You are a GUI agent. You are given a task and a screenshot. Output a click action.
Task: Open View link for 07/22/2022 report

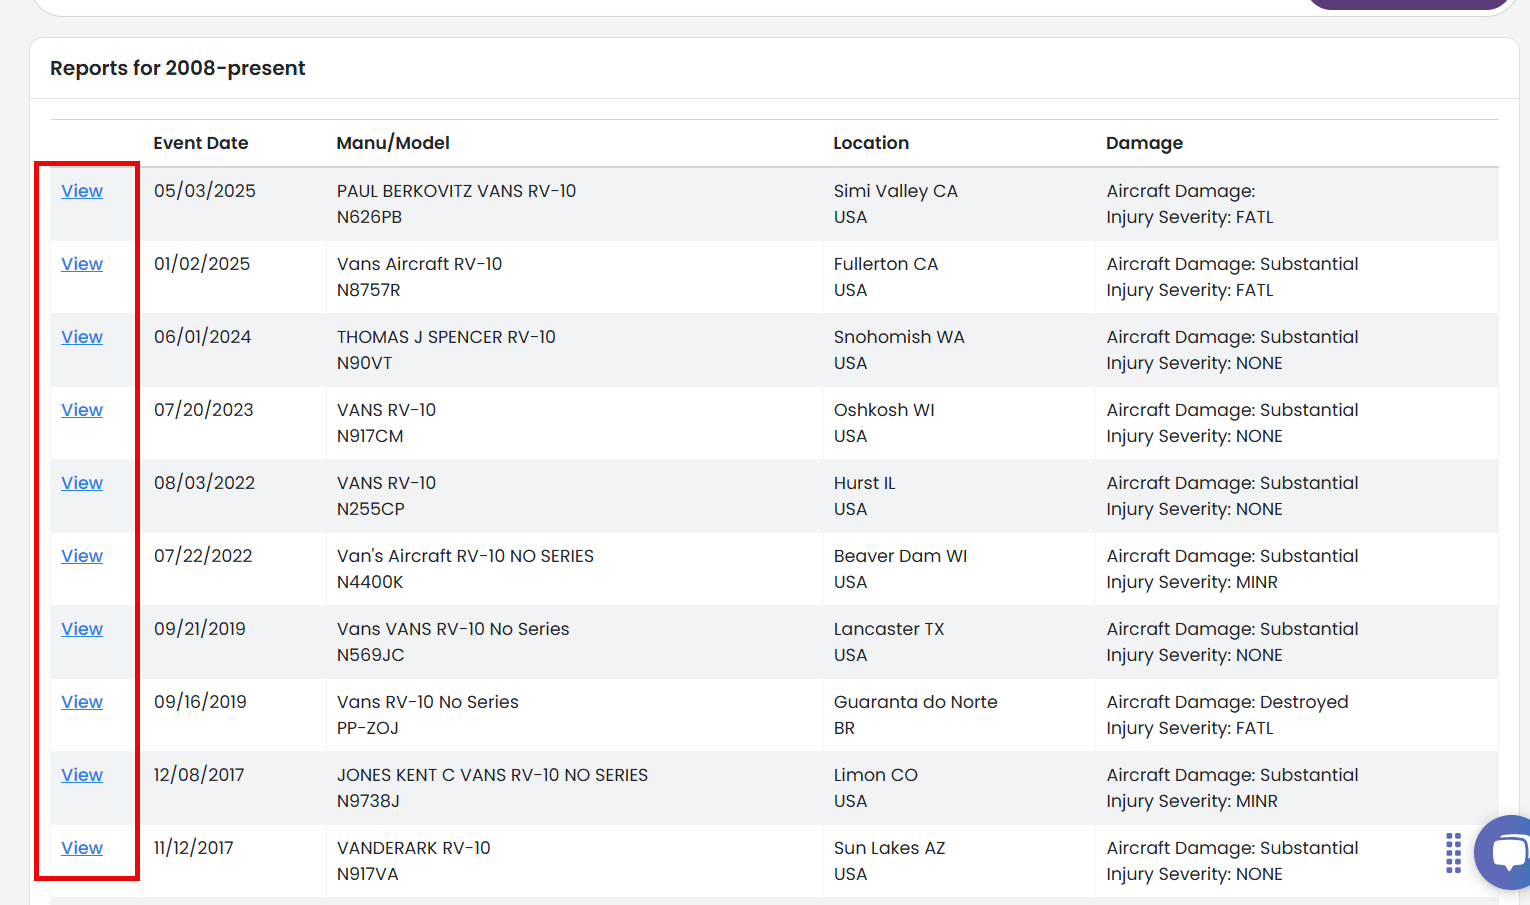(x=82, y=556)
